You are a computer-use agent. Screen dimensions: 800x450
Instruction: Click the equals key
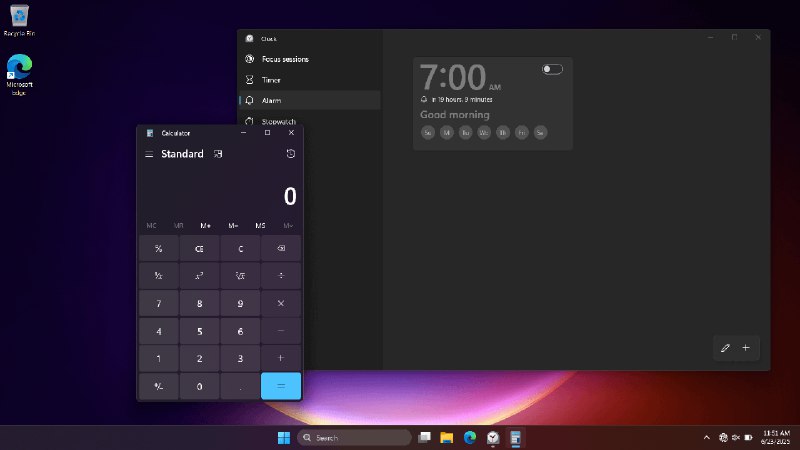click(x=281, y=386)
